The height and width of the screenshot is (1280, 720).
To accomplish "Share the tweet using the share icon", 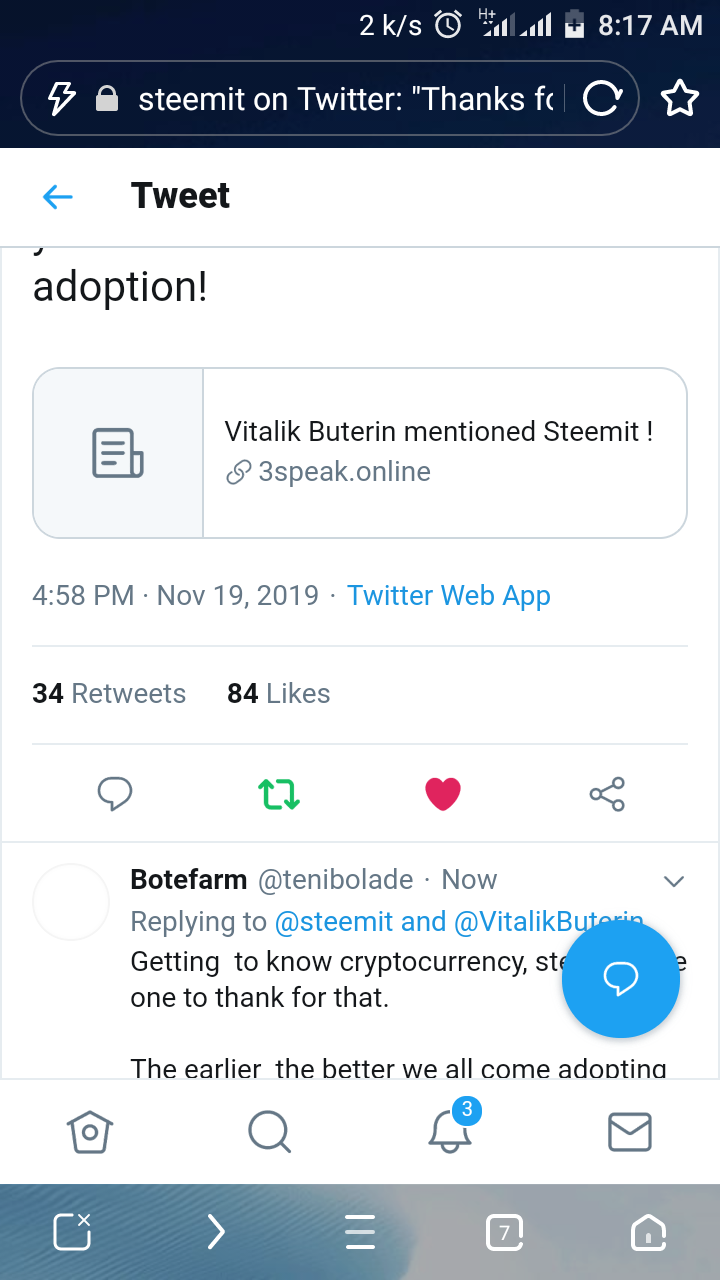I will [x=607, y=794].
